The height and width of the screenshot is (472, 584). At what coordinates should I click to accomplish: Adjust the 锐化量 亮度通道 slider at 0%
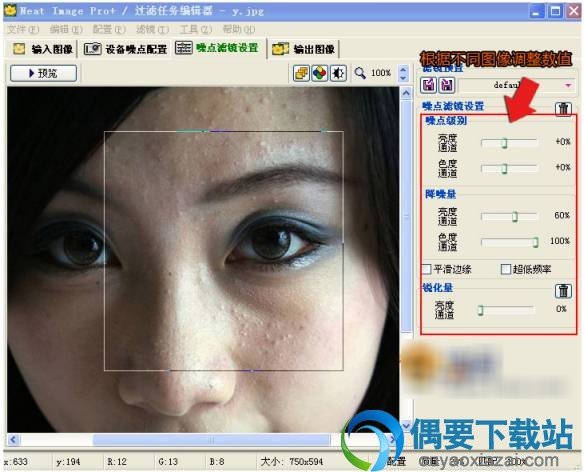point(480,310)
